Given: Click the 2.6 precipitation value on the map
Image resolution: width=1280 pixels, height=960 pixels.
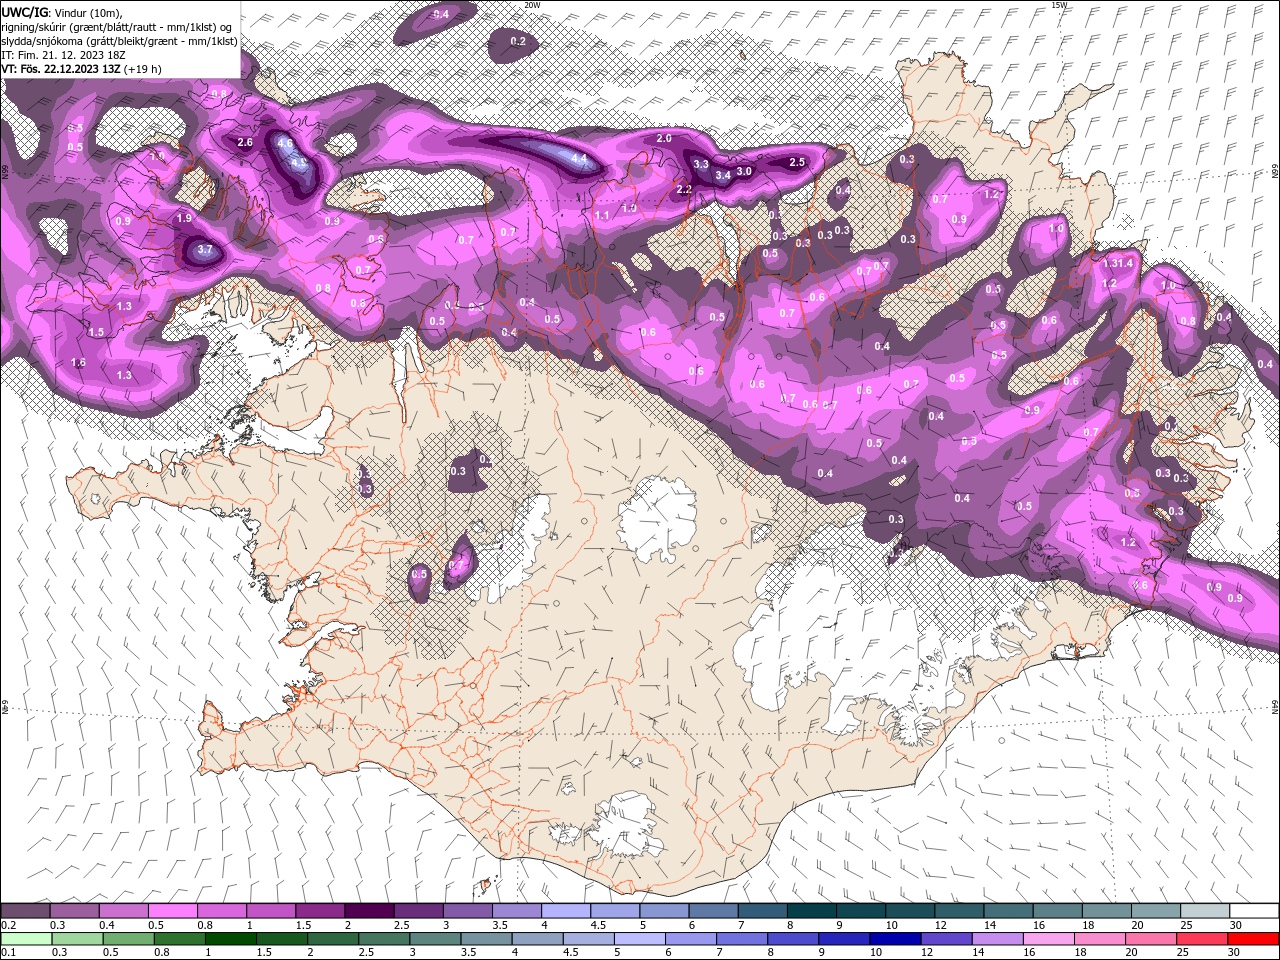Looking at the screenshot, I should [245, 143].
